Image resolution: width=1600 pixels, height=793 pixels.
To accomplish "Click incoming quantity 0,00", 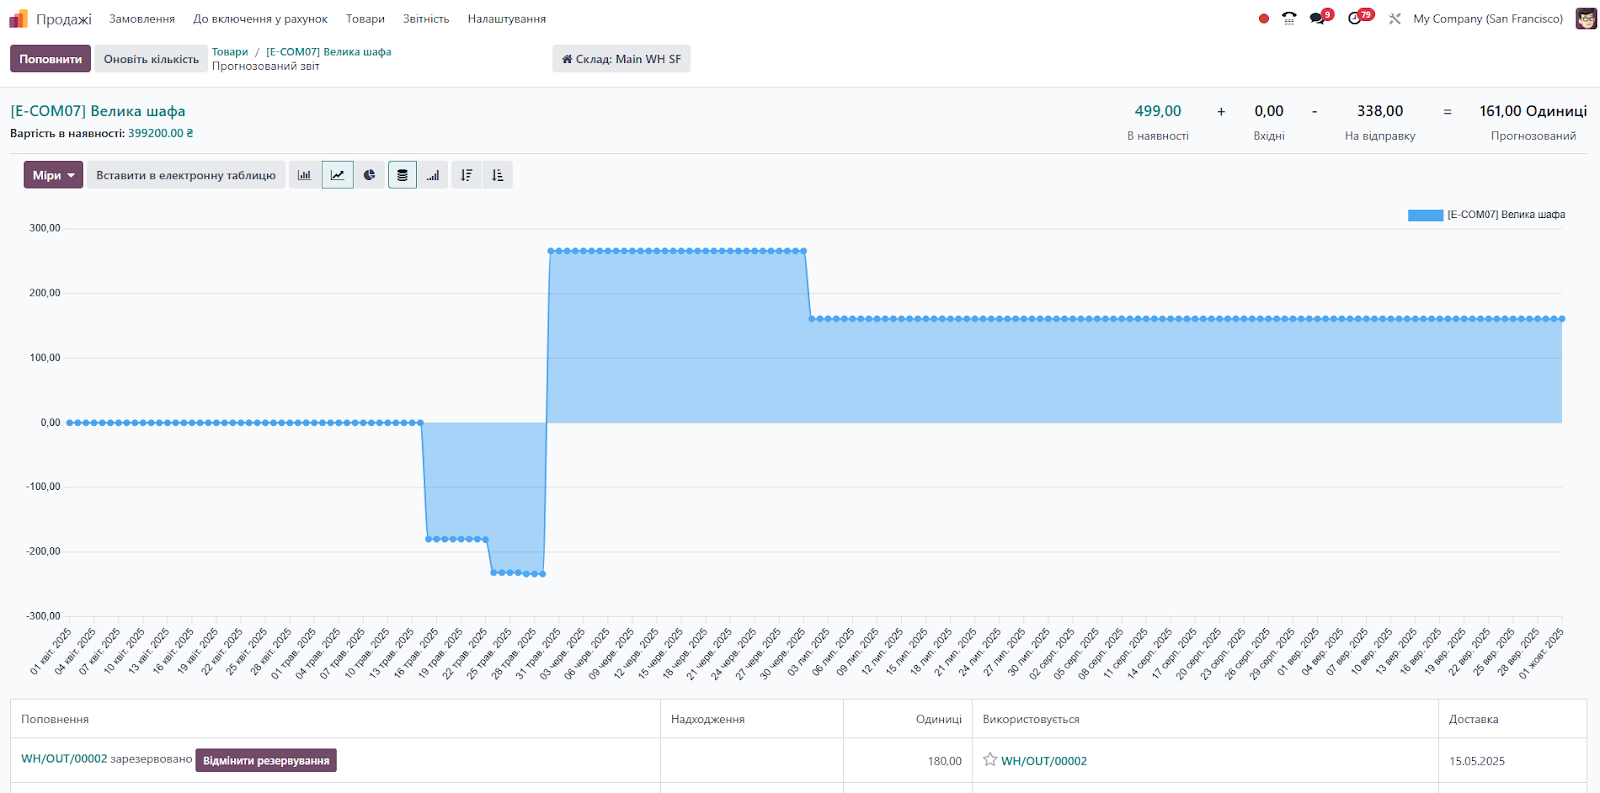I will pyautogui.click(x=1269, y=111).
